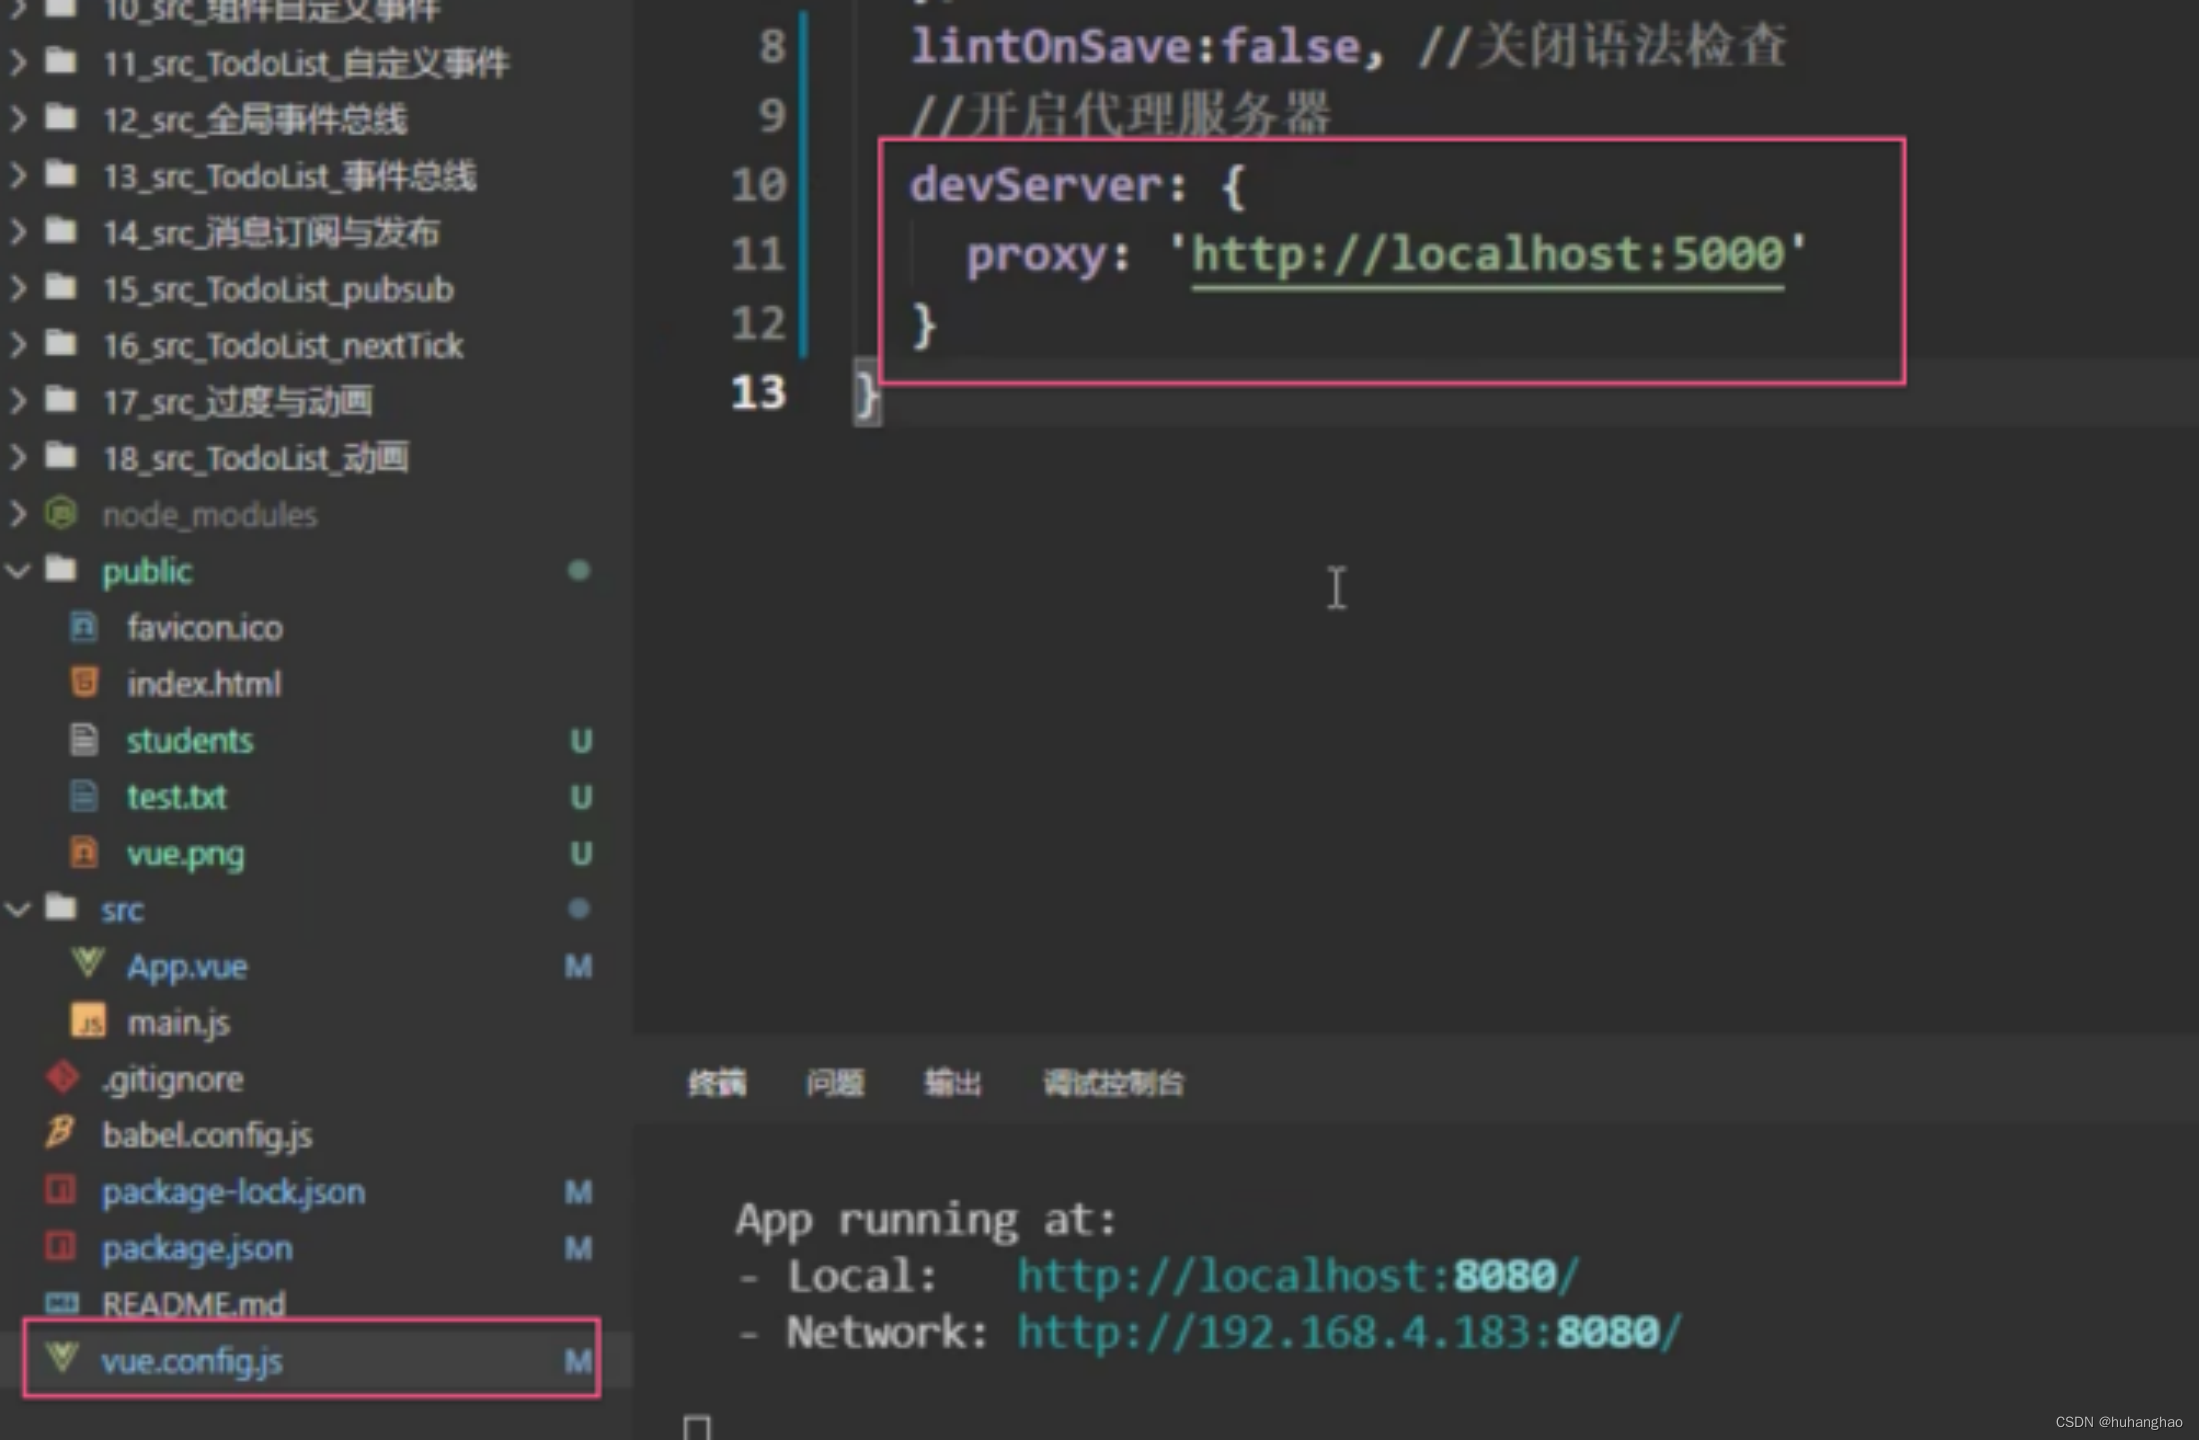The height and width of the screenshot is (1440, 2199).
Task: Expand the 17_src_过度与动画 folder
Action: (x=18, y=402)
